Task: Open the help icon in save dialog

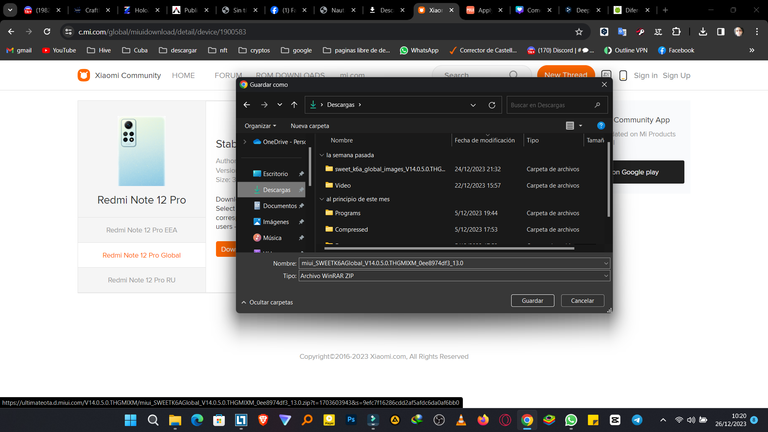Action: [x=601, y=126]
